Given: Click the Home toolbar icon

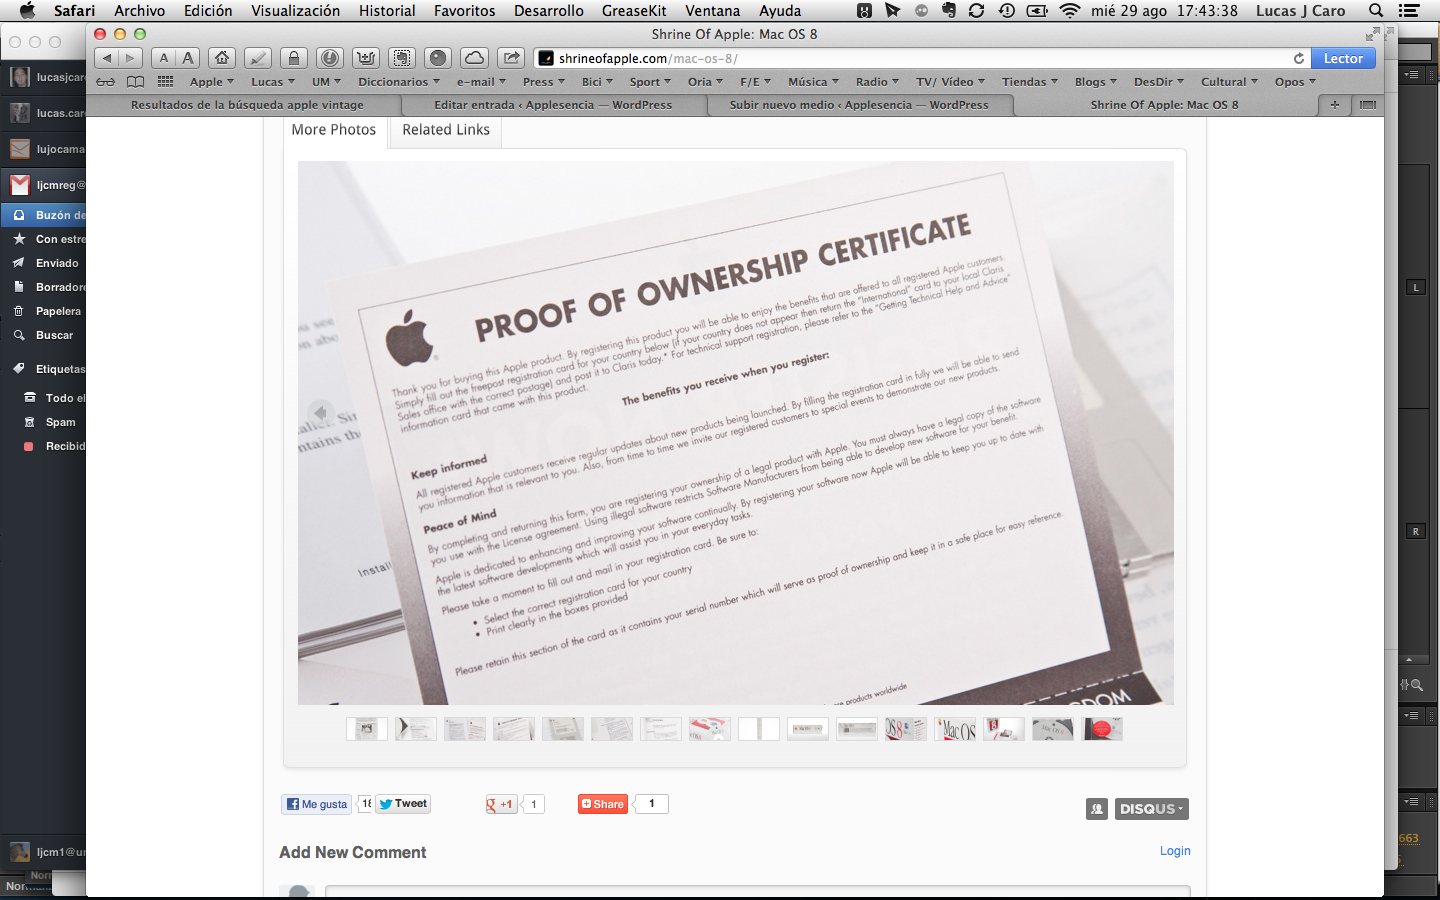Looking at the screenshot, I should click(x=222, y=58).
